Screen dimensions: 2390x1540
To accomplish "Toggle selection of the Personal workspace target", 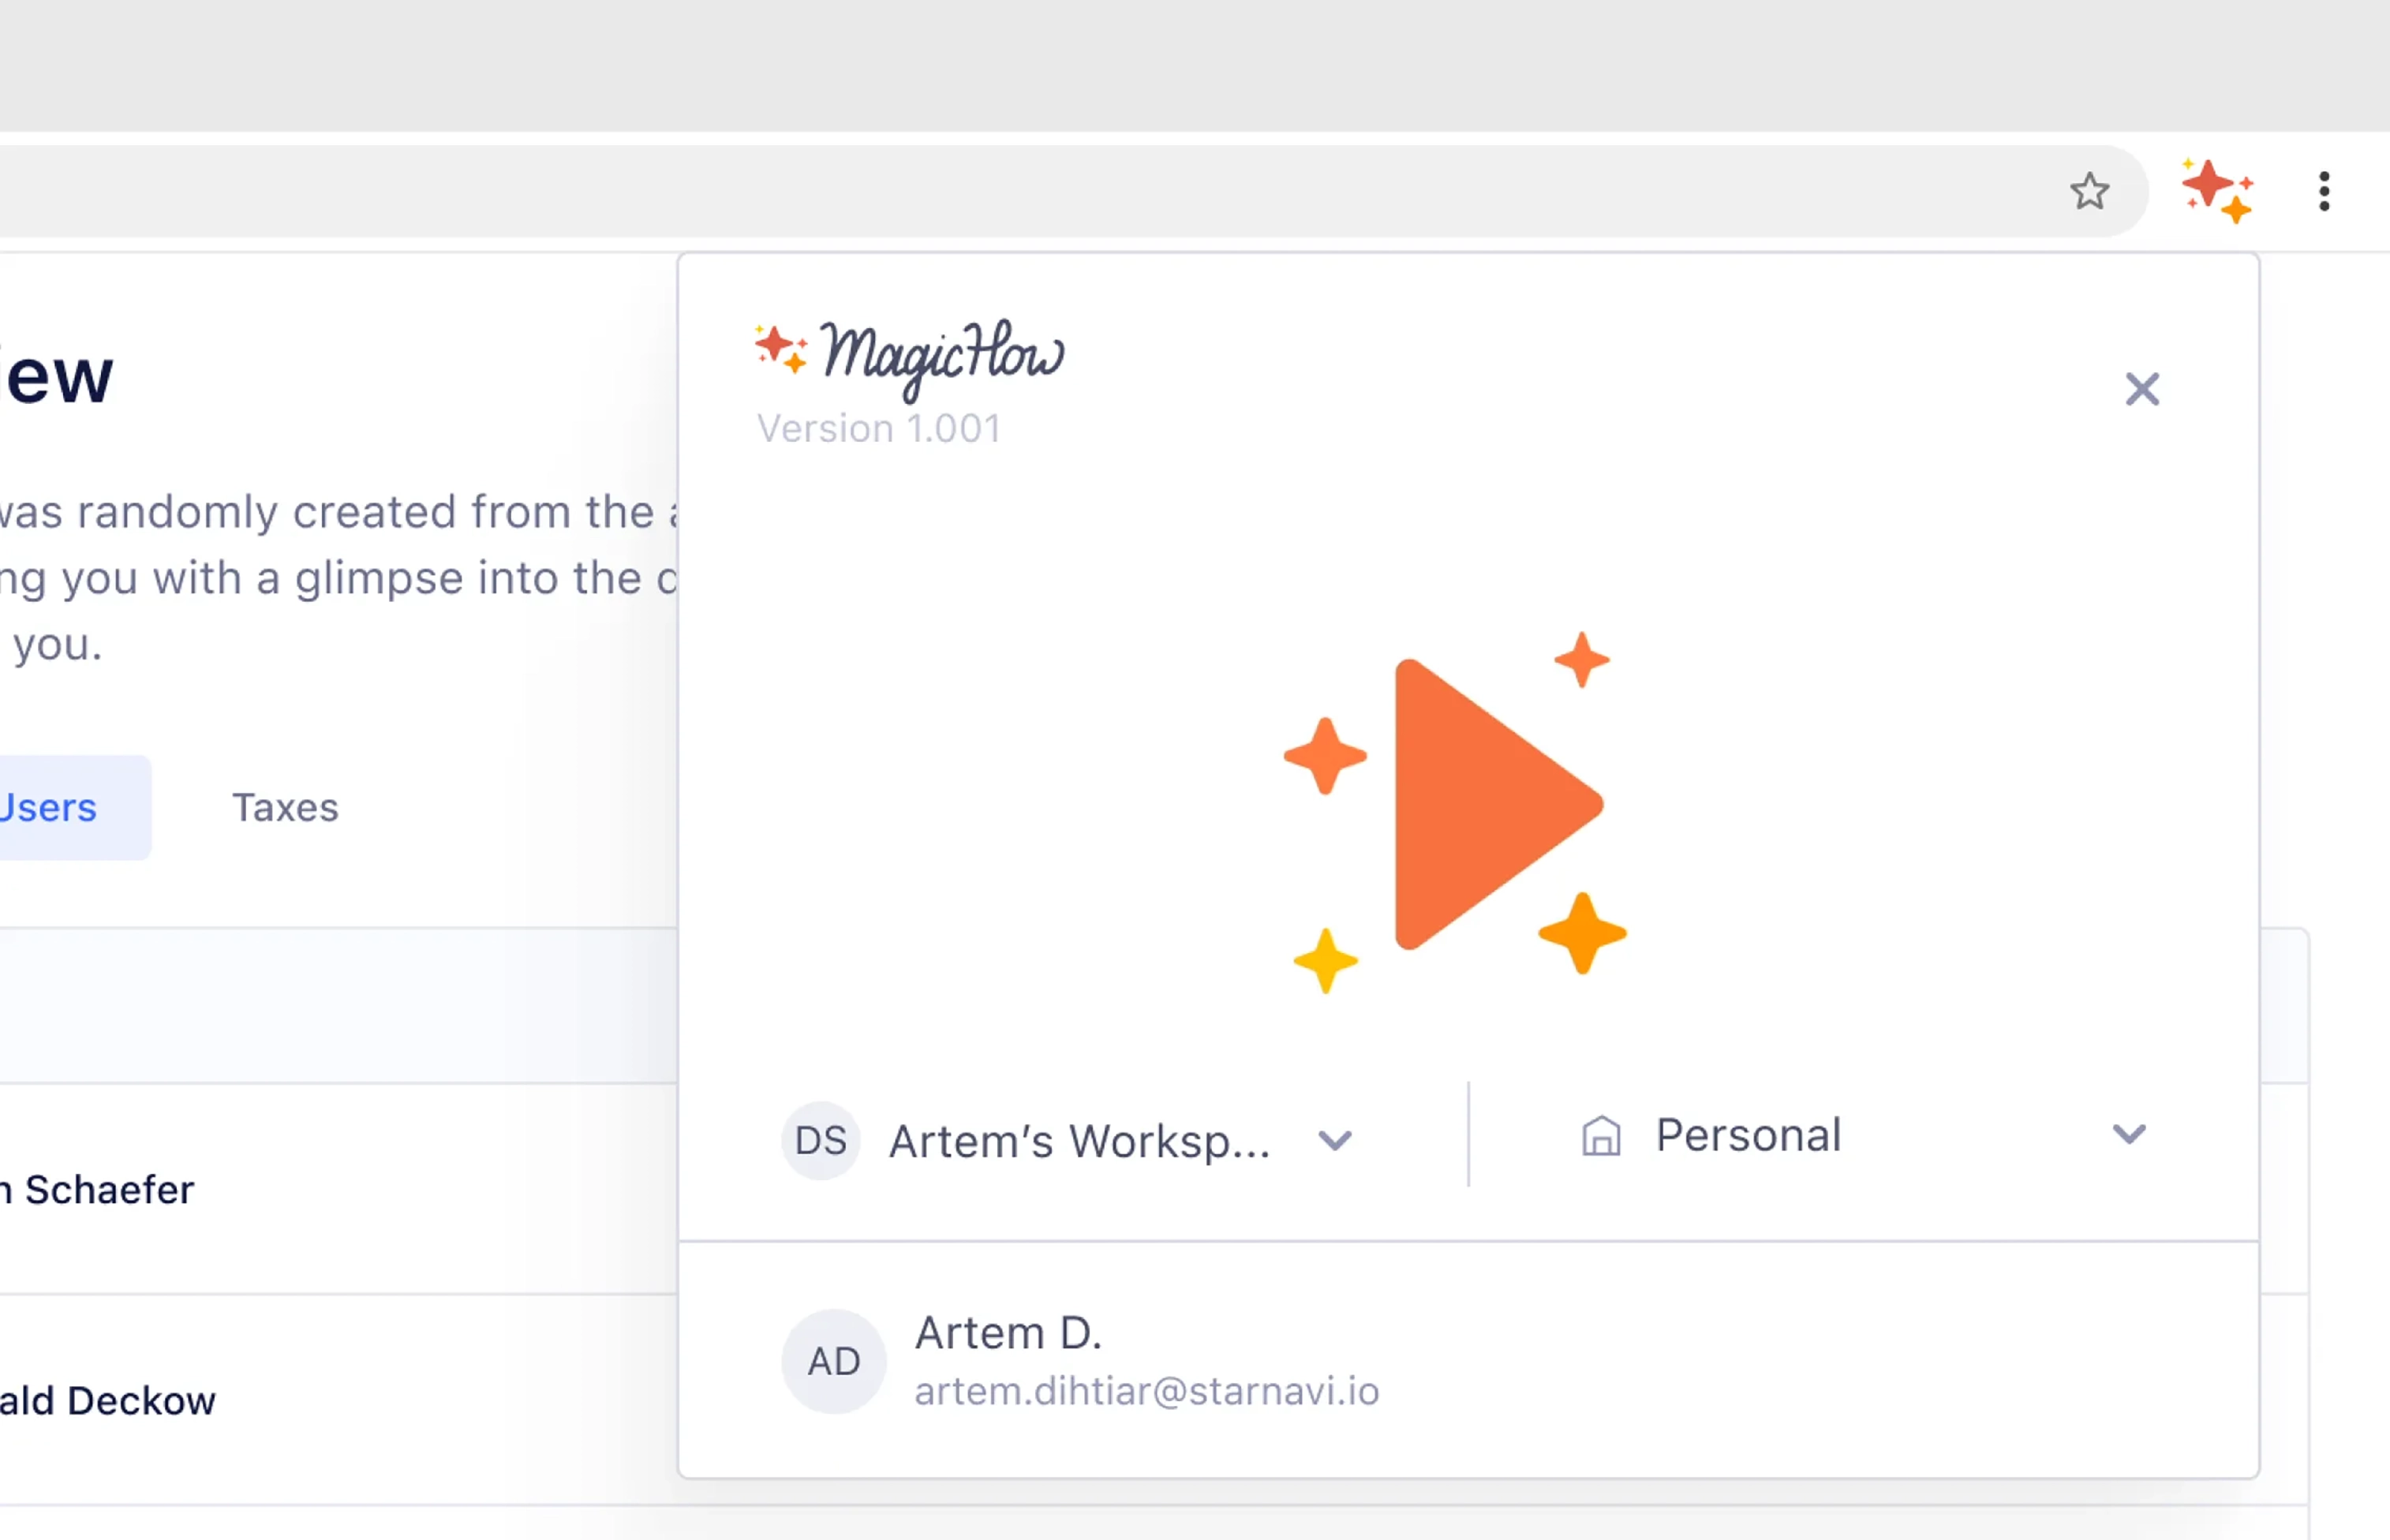I will [1748, 1135].
